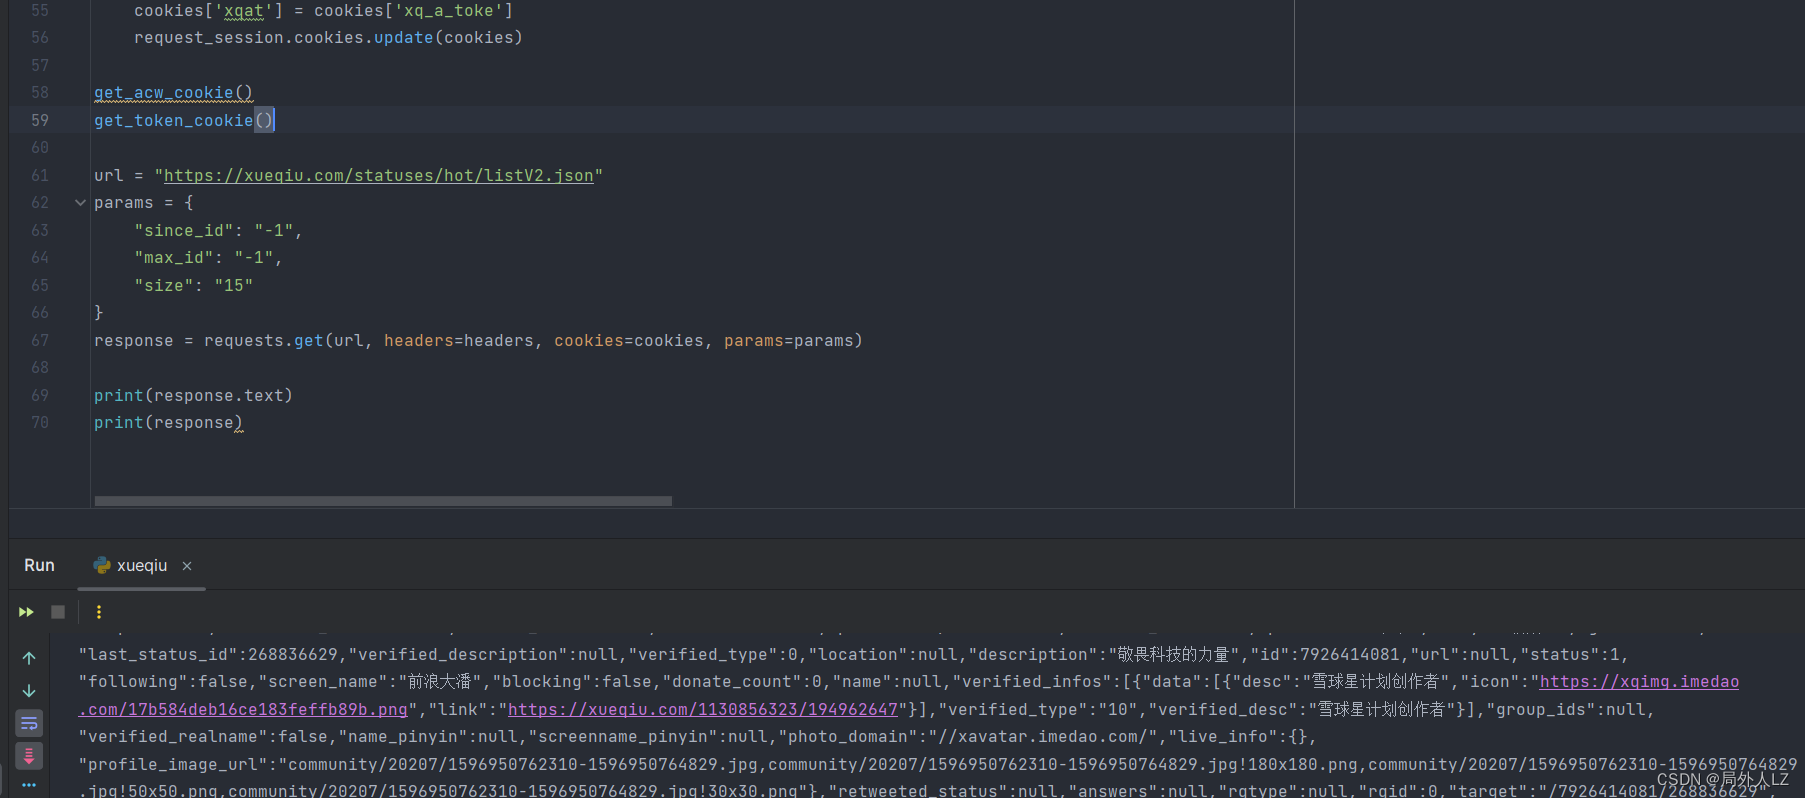Click print(response) on line 70
The height and width of the screenshot is (798, 1805).
pyautogui.click(x=168, y=423)
